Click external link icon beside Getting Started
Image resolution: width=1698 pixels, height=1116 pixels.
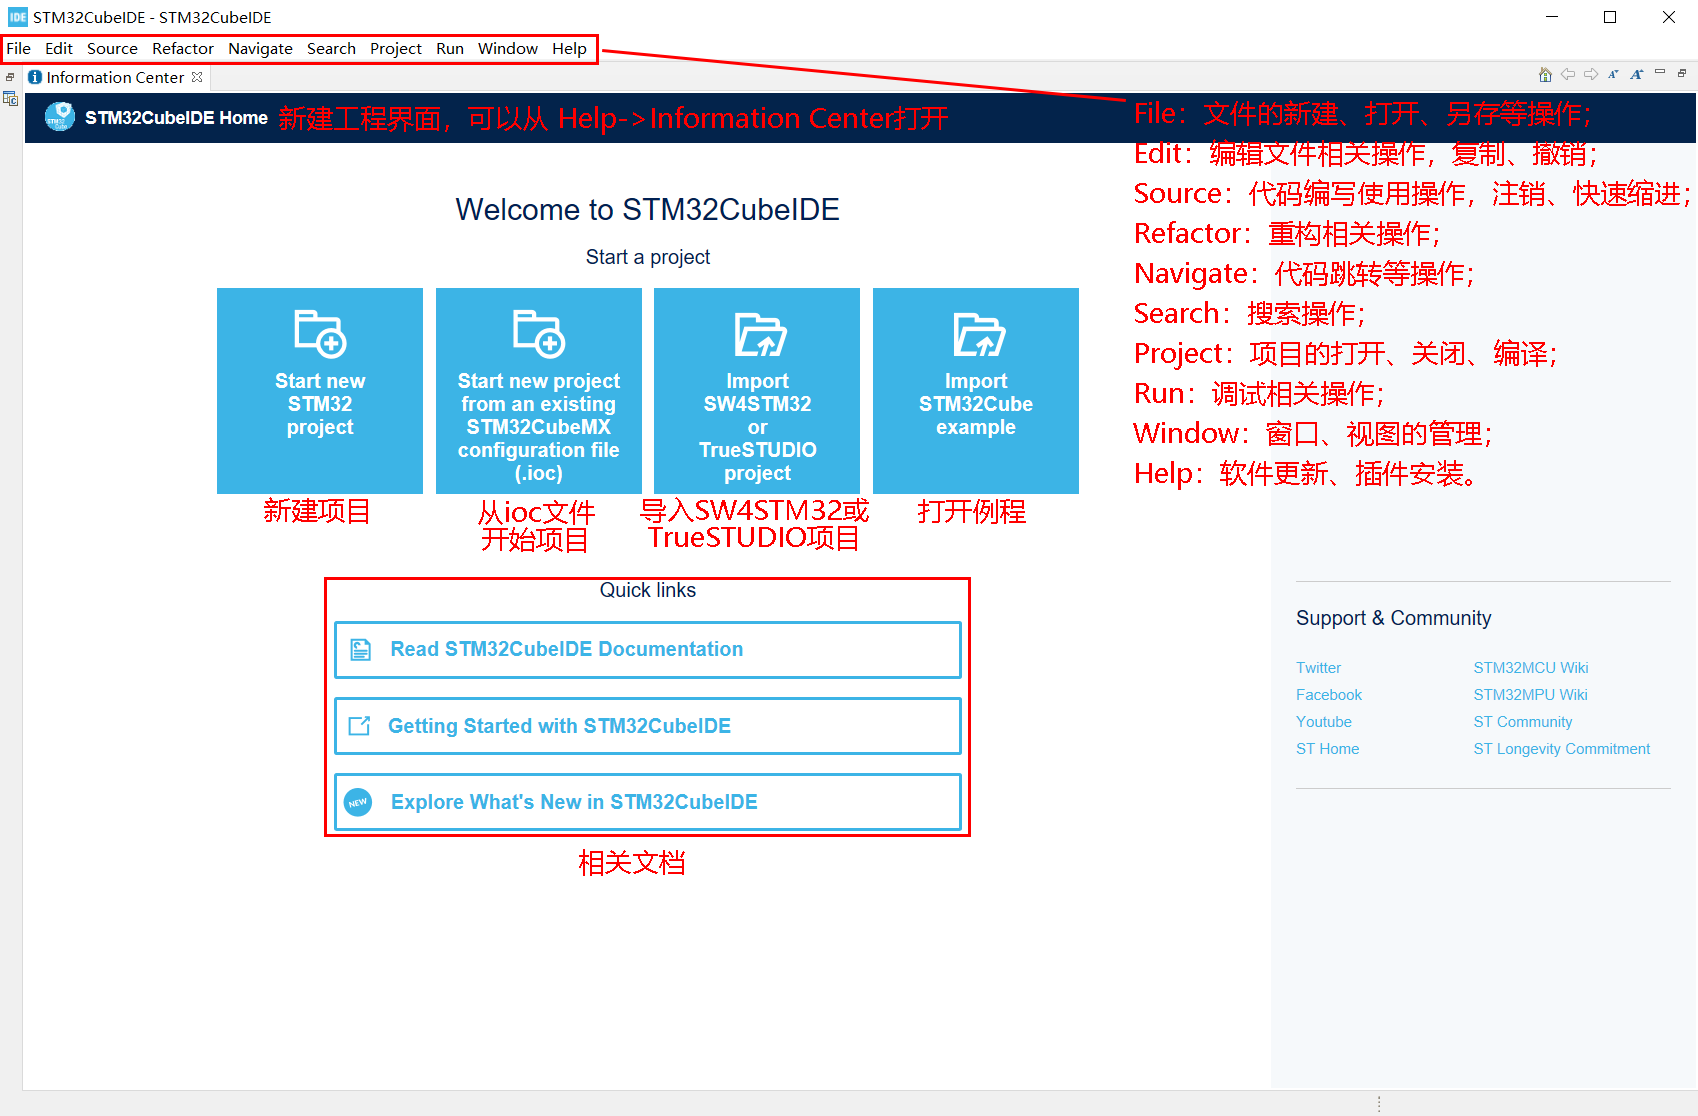pos(359,726)
